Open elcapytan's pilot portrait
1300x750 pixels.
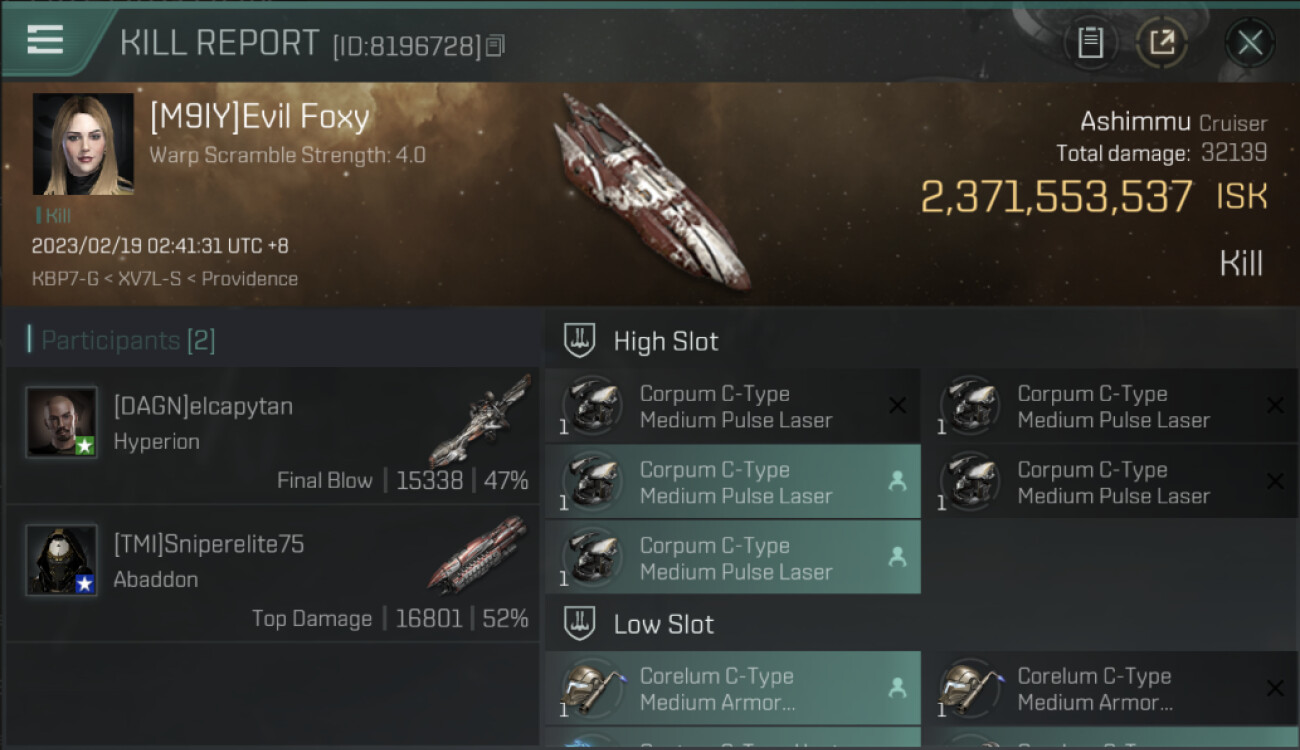tap(62, 422)
